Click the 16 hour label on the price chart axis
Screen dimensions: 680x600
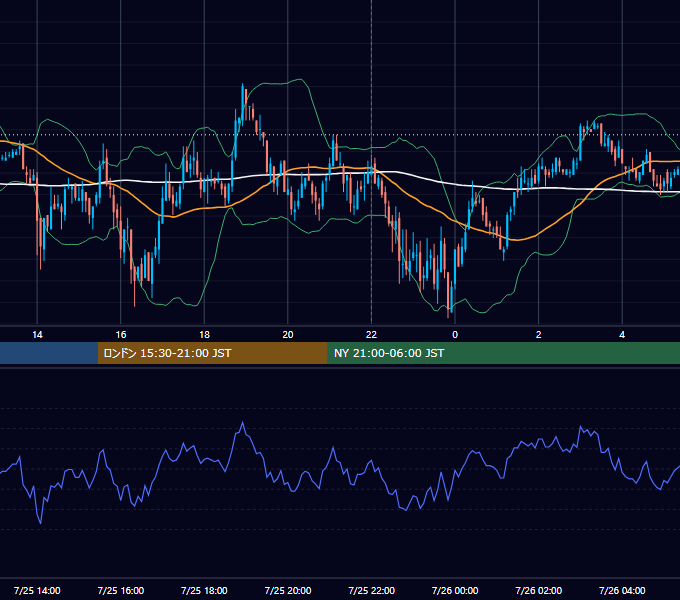pyautogui.click(x=121, y=335)
